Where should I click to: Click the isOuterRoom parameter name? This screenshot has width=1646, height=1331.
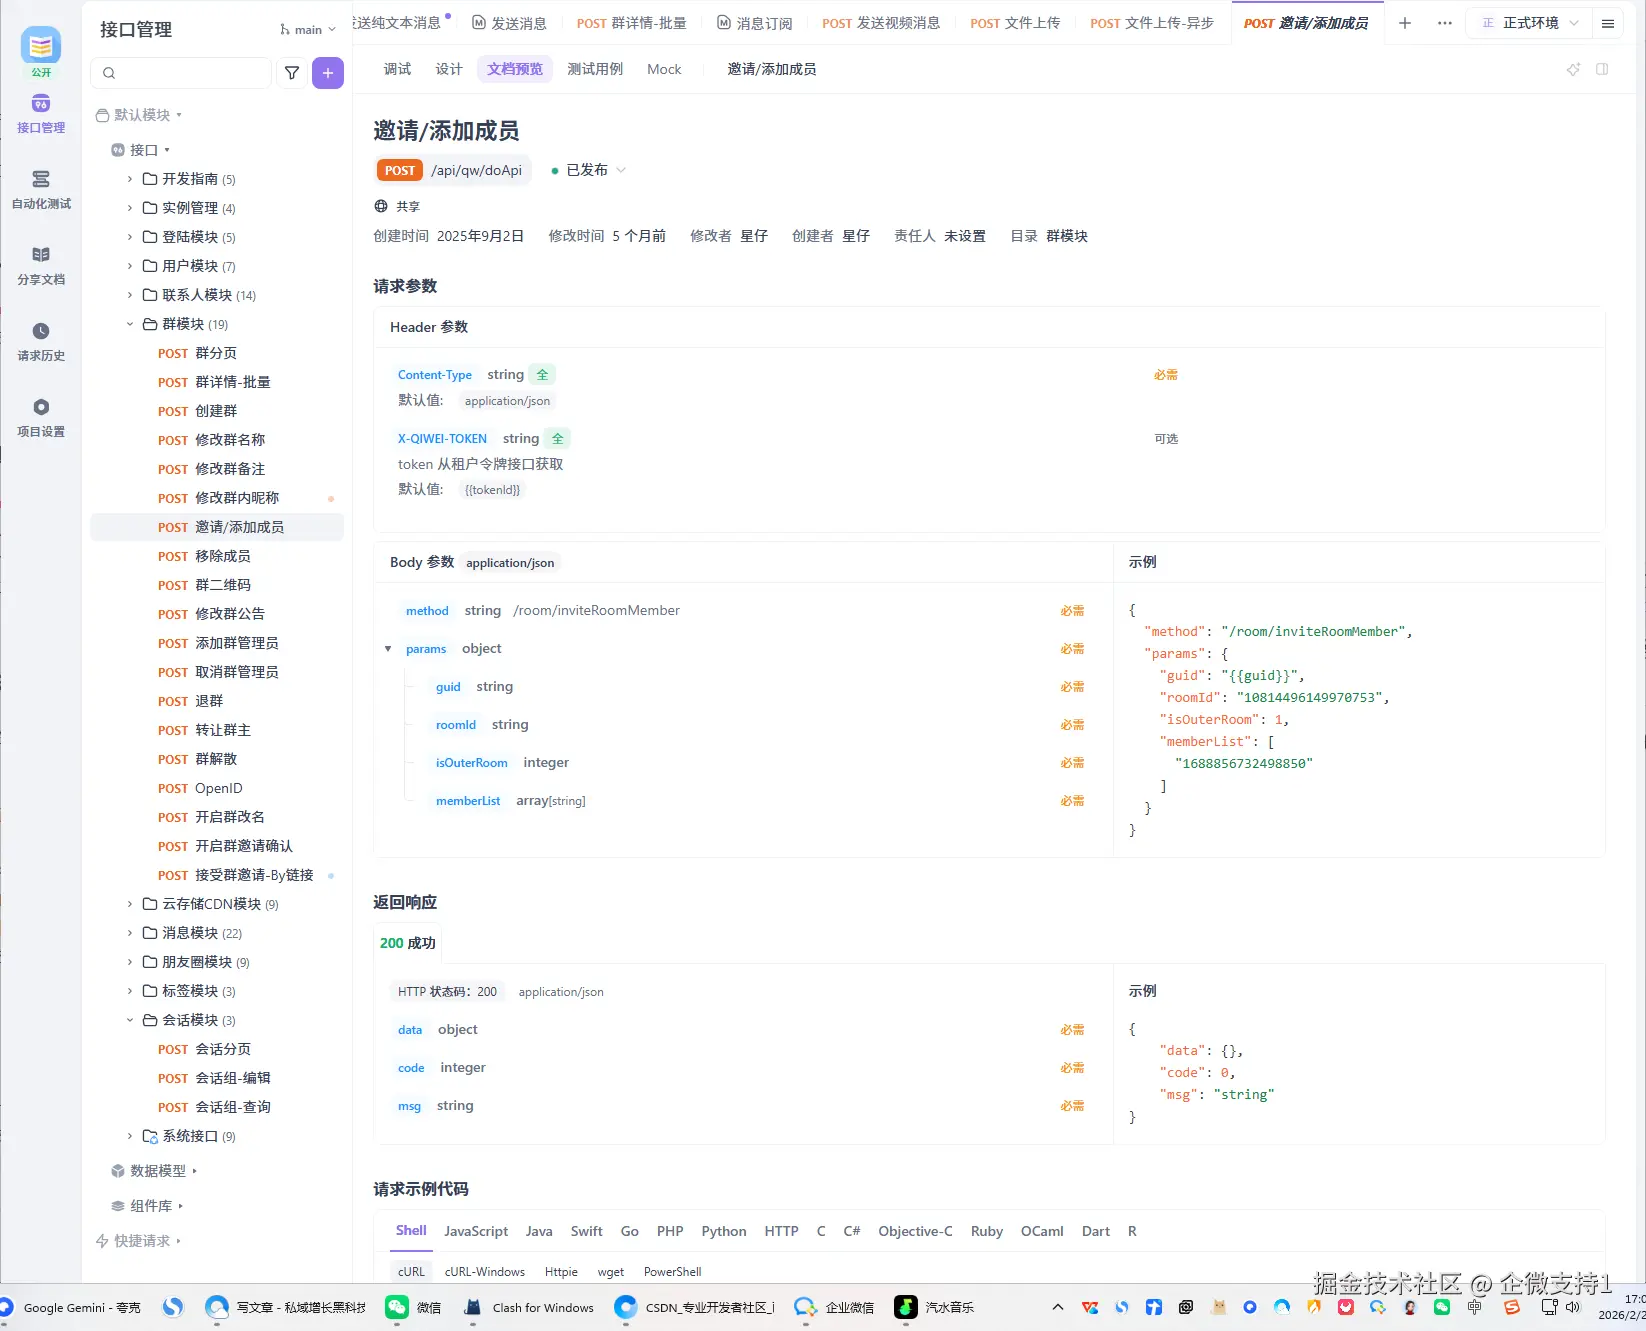coord(471,763)
